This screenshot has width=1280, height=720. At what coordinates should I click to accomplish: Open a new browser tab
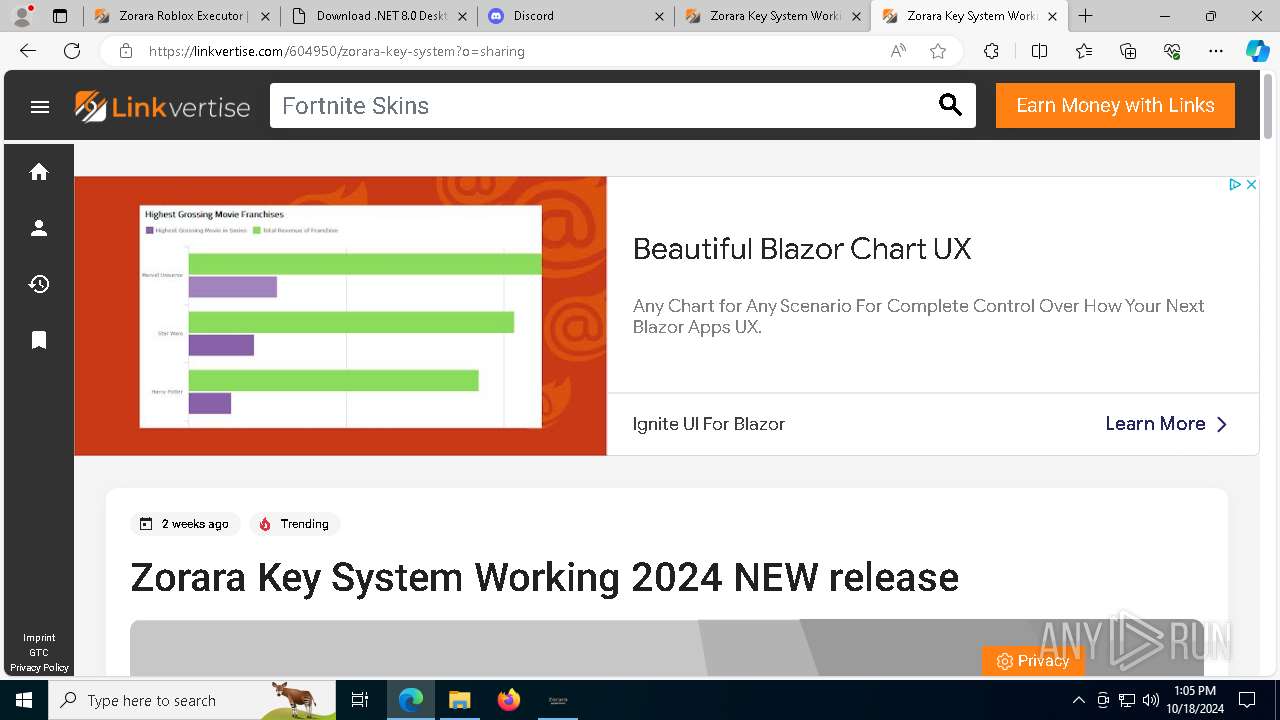(1086, 16)
